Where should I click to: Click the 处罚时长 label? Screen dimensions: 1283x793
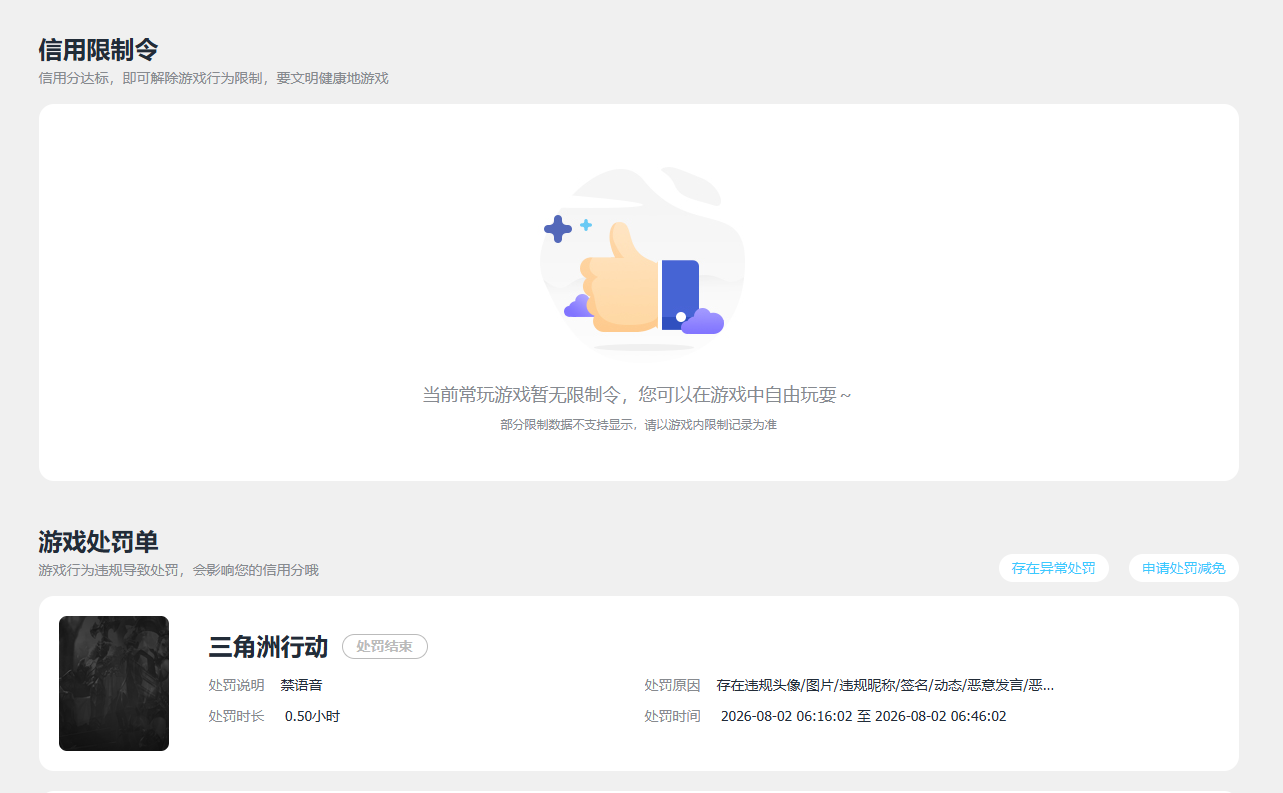236,716
